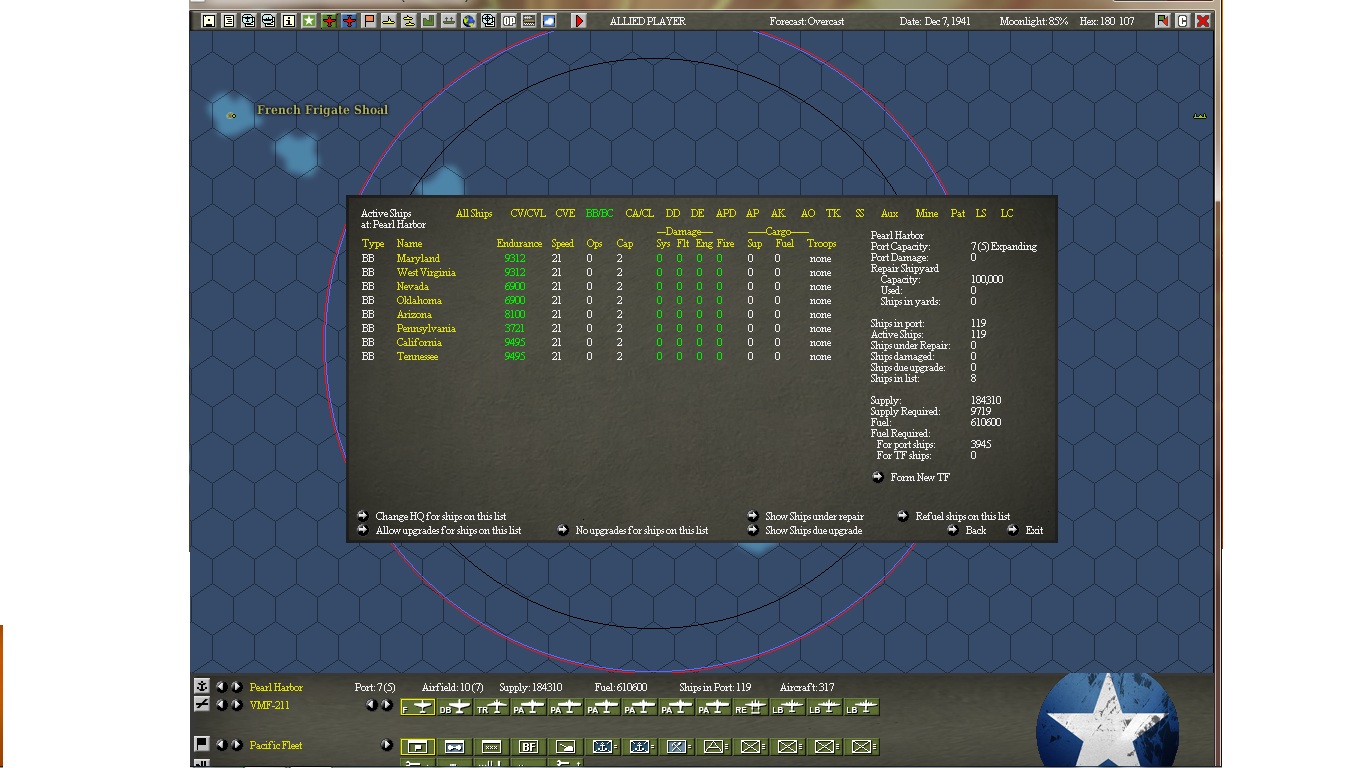Click the crosshair circle toolbar icon

click(488, 21)
